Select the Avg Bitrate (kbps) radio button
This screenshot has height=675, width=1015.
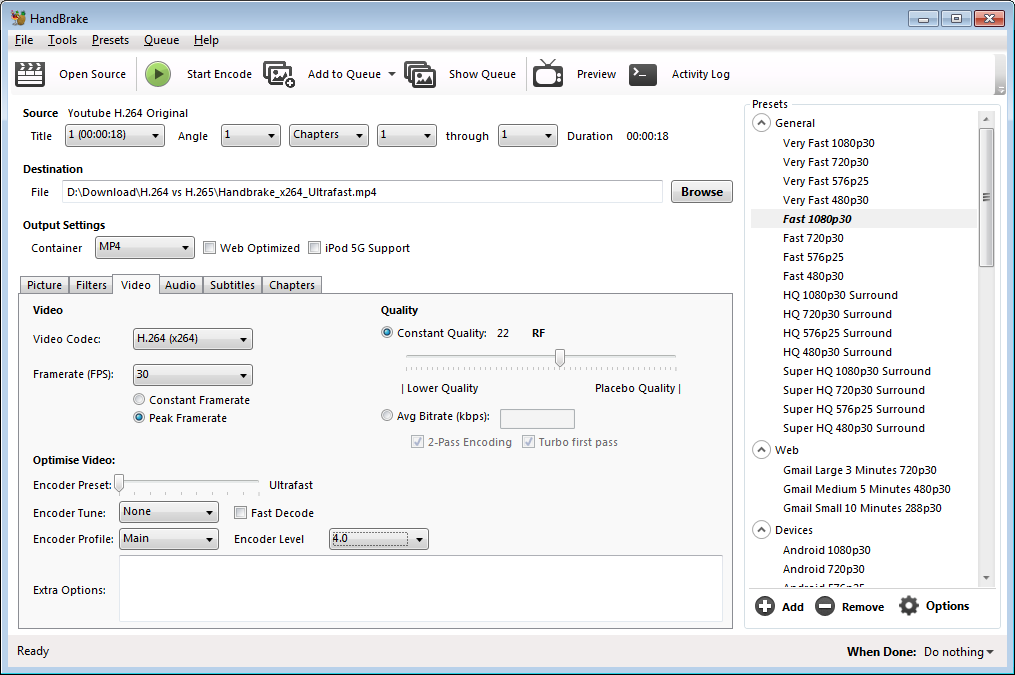(386, 415)
